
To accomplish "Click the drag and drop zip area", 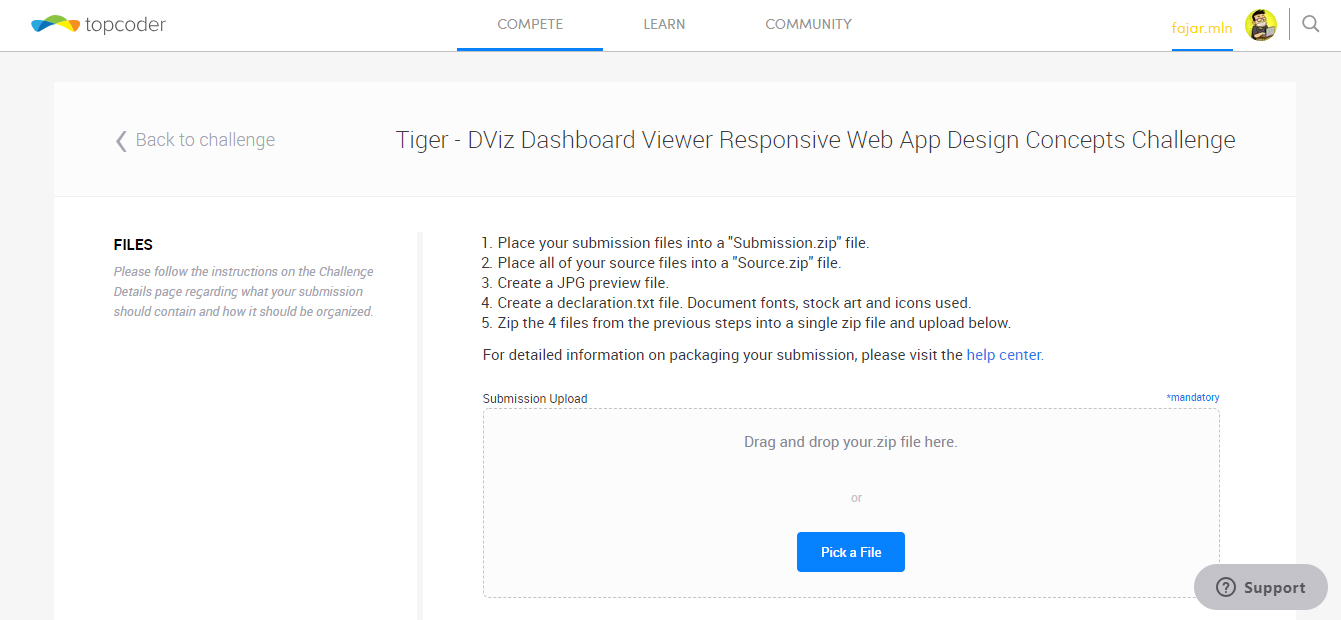I will coord(851,503).
